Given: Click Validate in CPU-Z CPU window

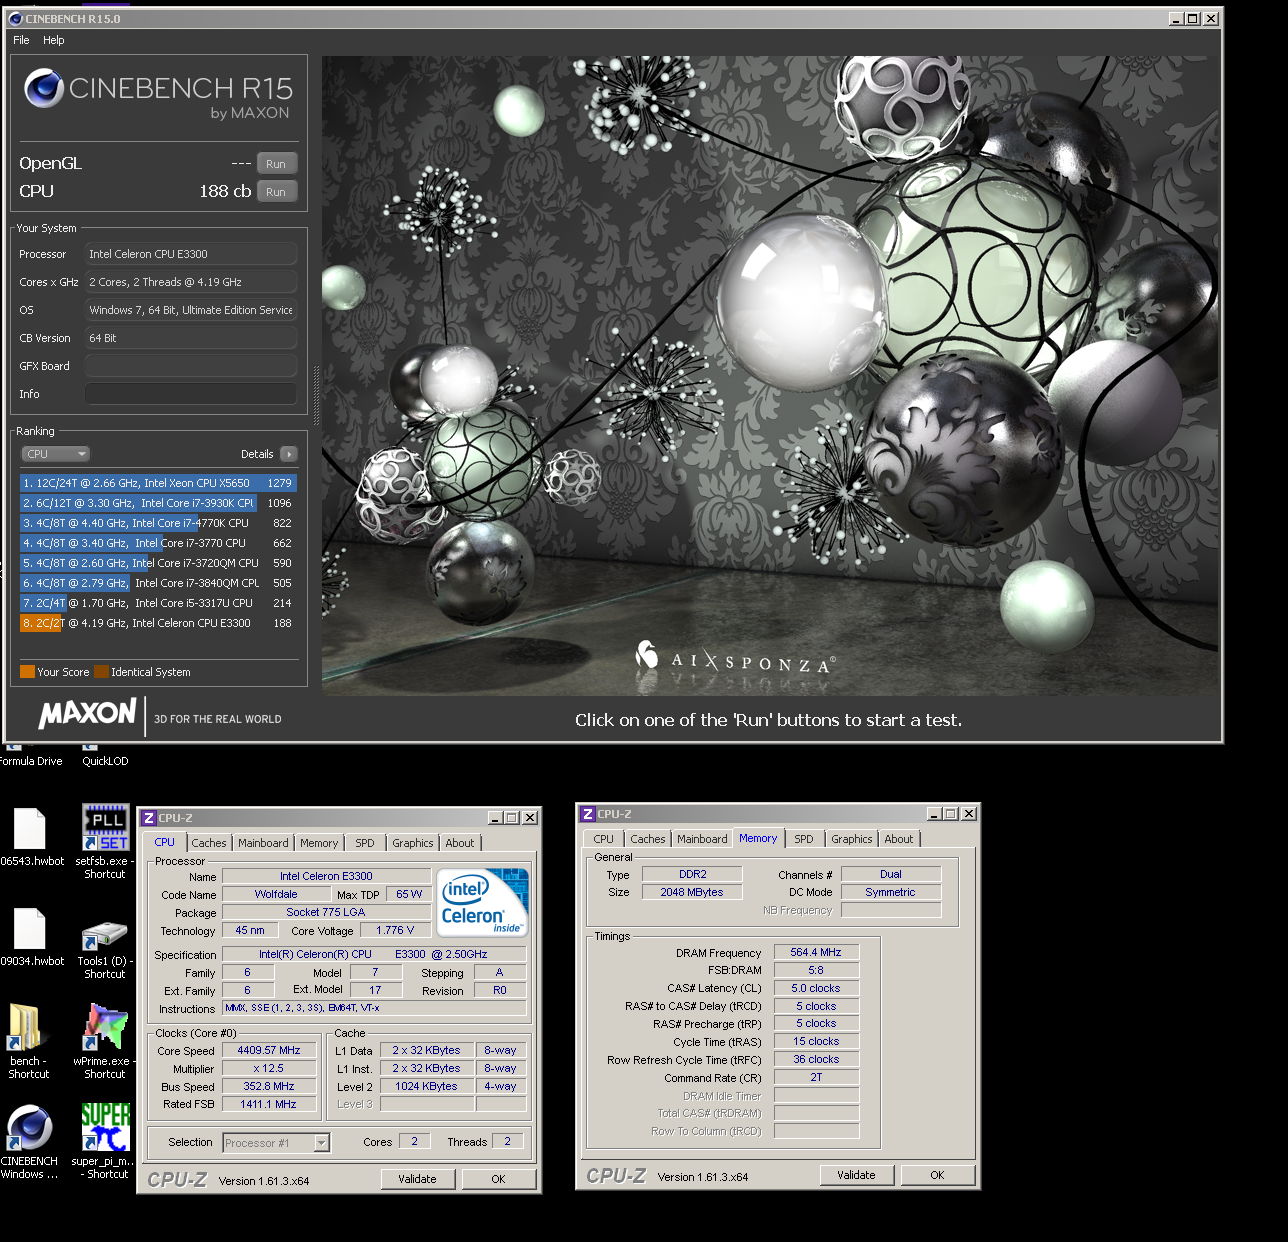Looking at the screenshot, I should point(417,1179).
